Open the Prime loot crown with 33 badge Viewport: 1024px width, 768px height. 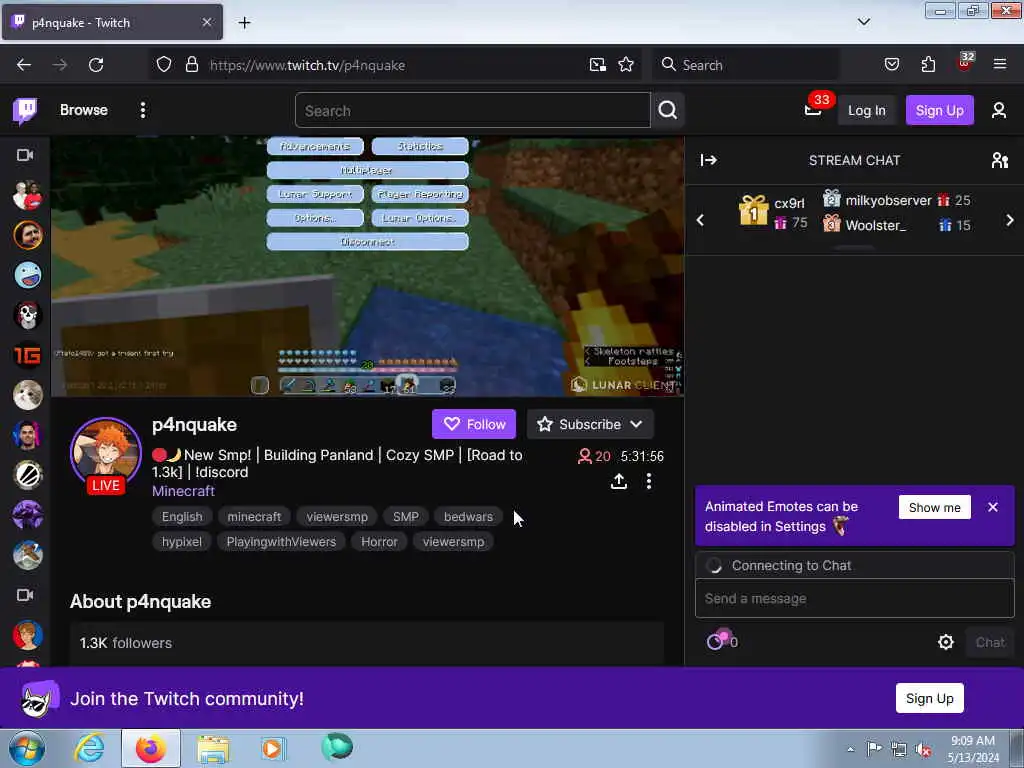click(x=814, y=109)
